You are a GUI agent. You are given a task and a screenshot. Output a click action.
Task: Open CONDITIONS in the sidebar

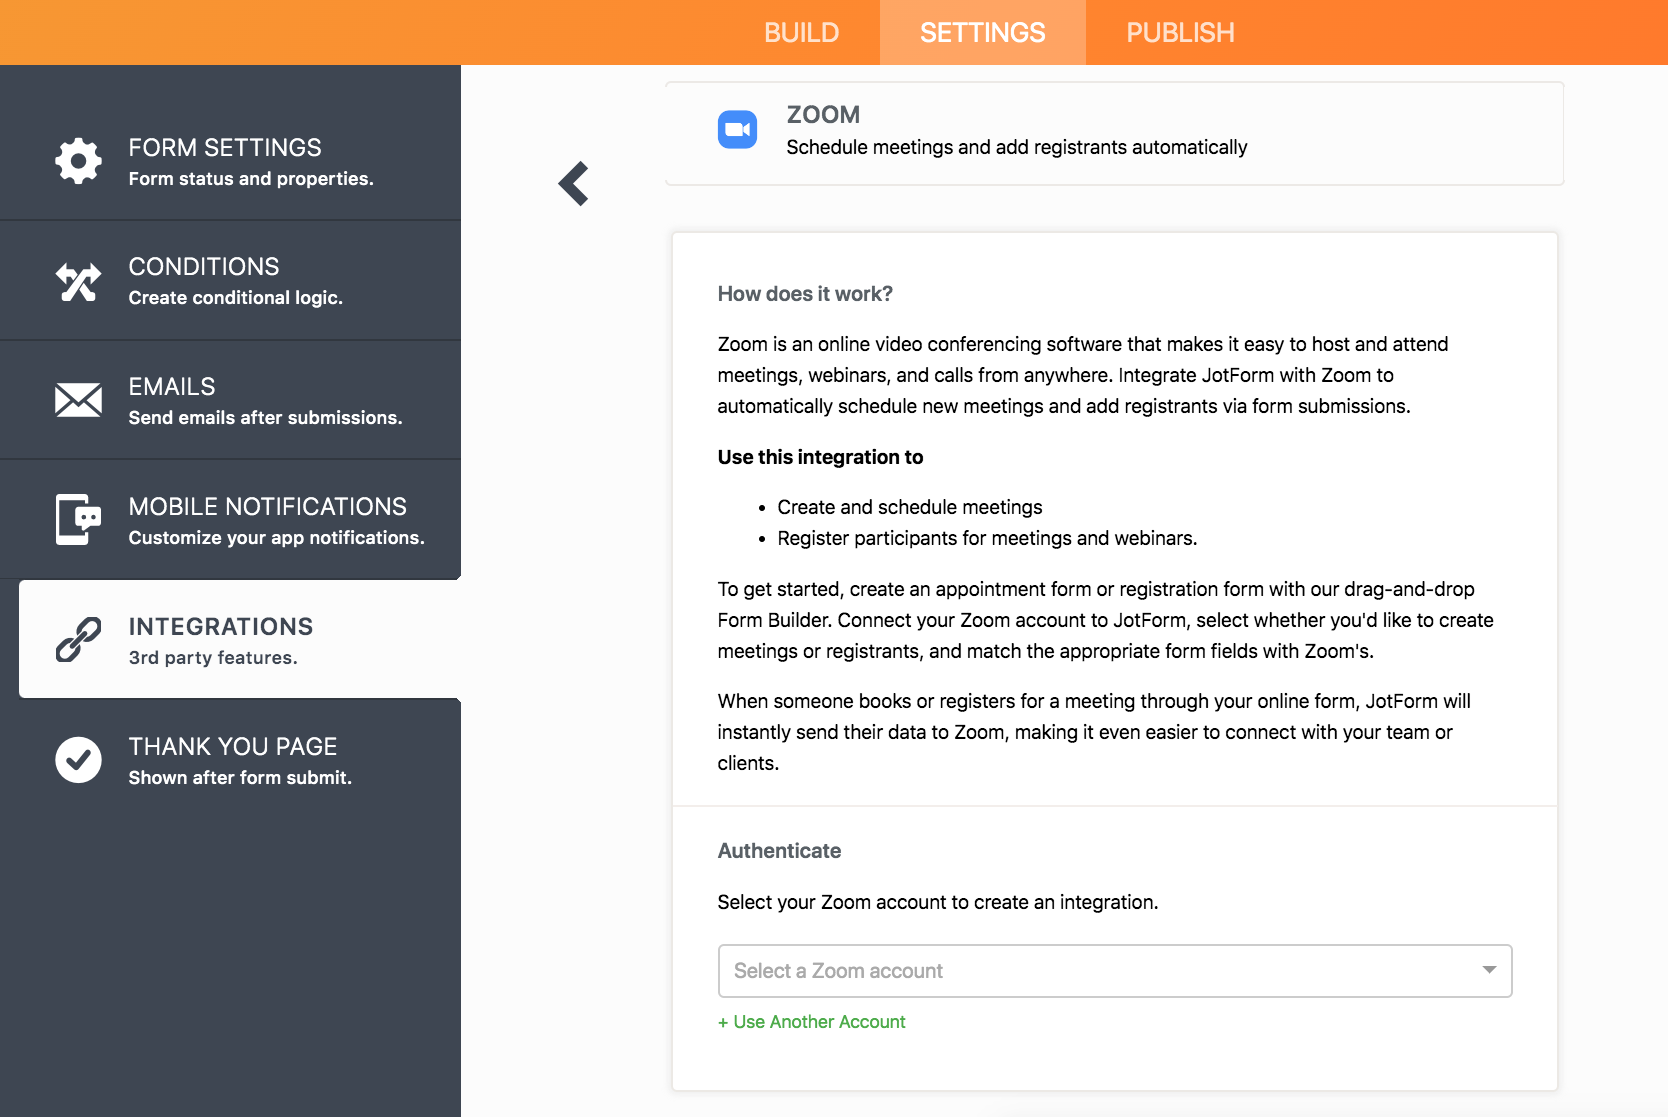(230, 281)
